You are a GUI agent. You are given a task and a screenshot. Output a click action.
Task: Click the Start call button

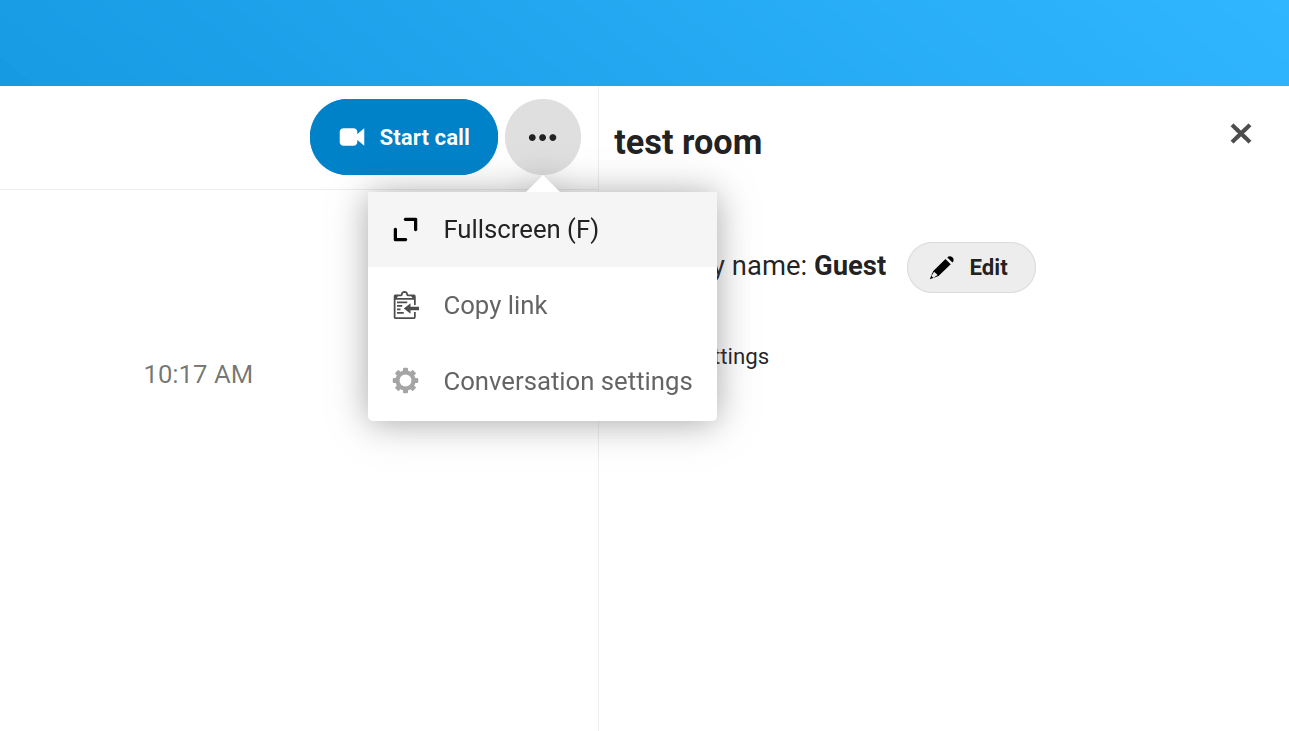[x=403, y=136]
